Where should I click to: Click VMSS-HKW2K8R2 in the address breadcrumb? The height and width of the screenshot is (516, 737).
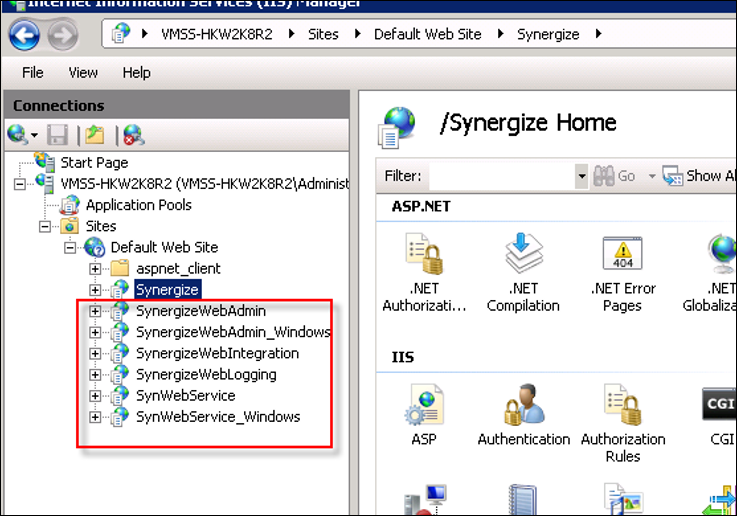tap(217, 34)
